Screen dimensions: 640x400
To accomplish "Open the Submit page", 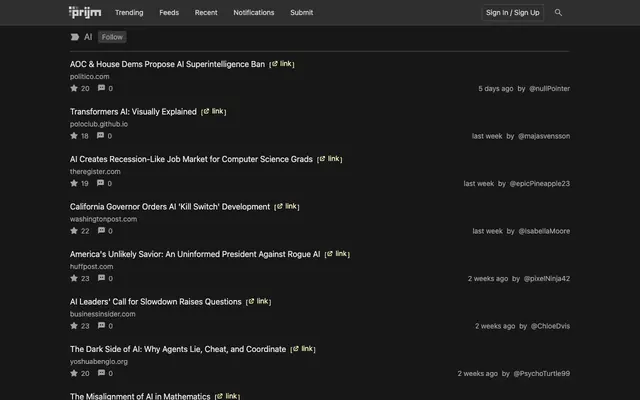I will click(302, 13).
